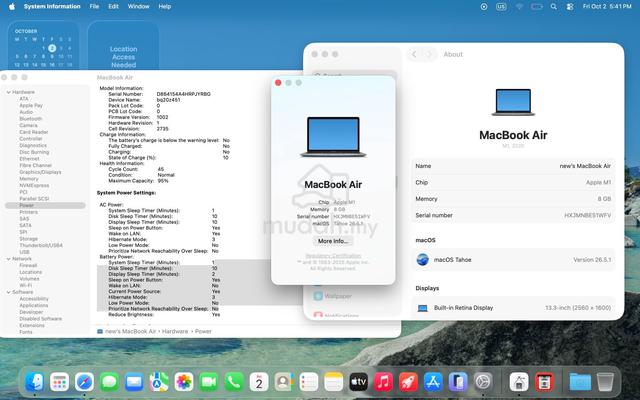
Task: Open Notes app in the Dock
Action: [333, 382]
